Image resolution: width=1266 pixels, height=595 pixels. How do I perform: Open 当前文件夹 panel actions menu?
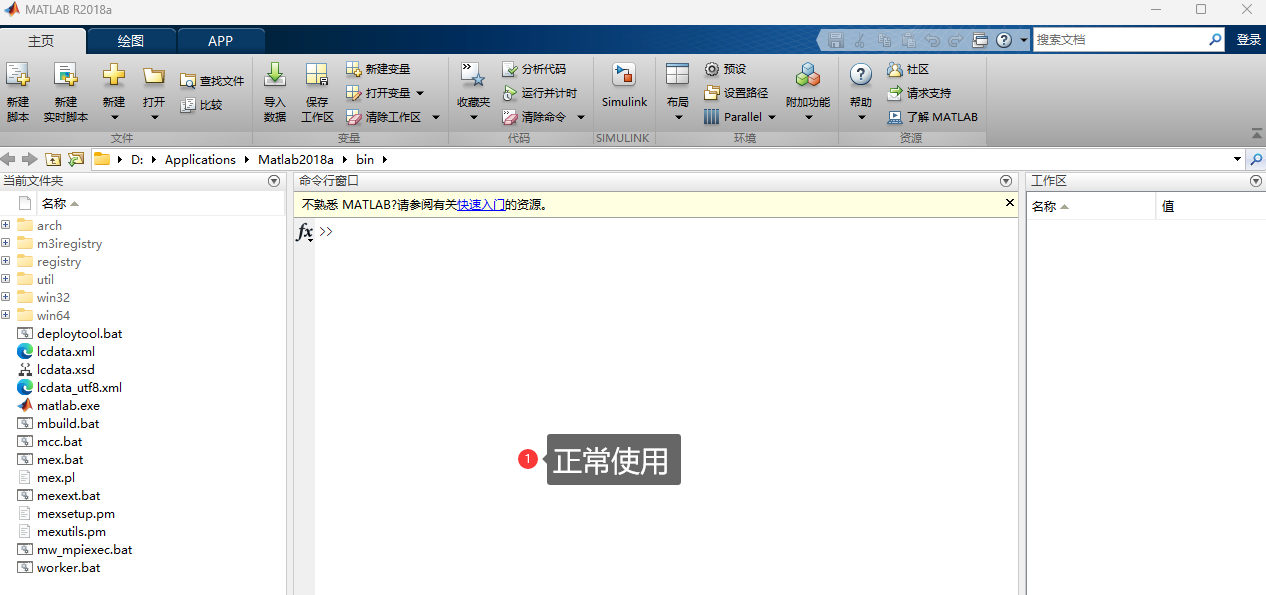[274, 181]
